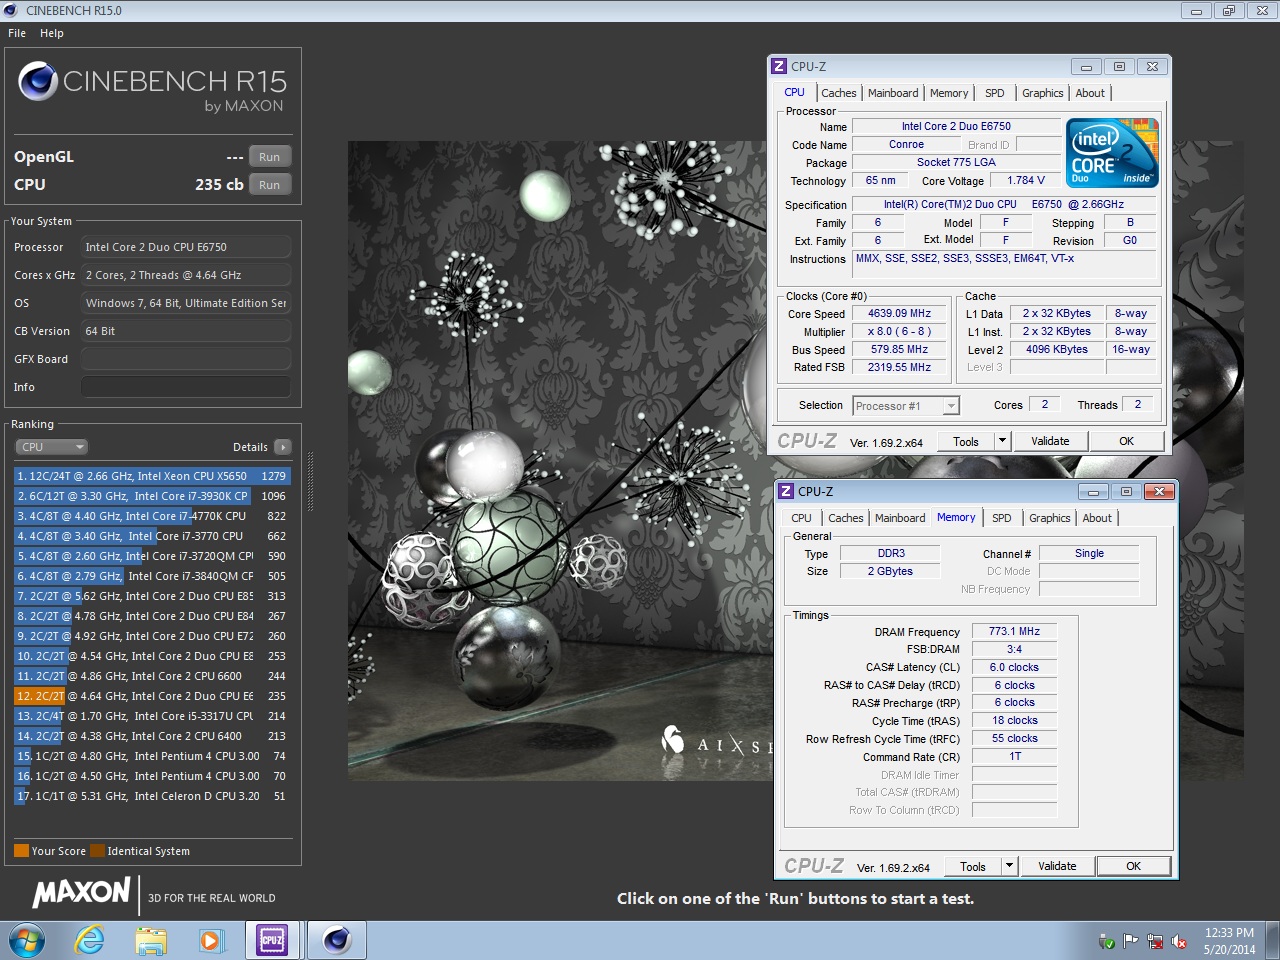Open Windows Explorer from taskbar

coord(151,940)
